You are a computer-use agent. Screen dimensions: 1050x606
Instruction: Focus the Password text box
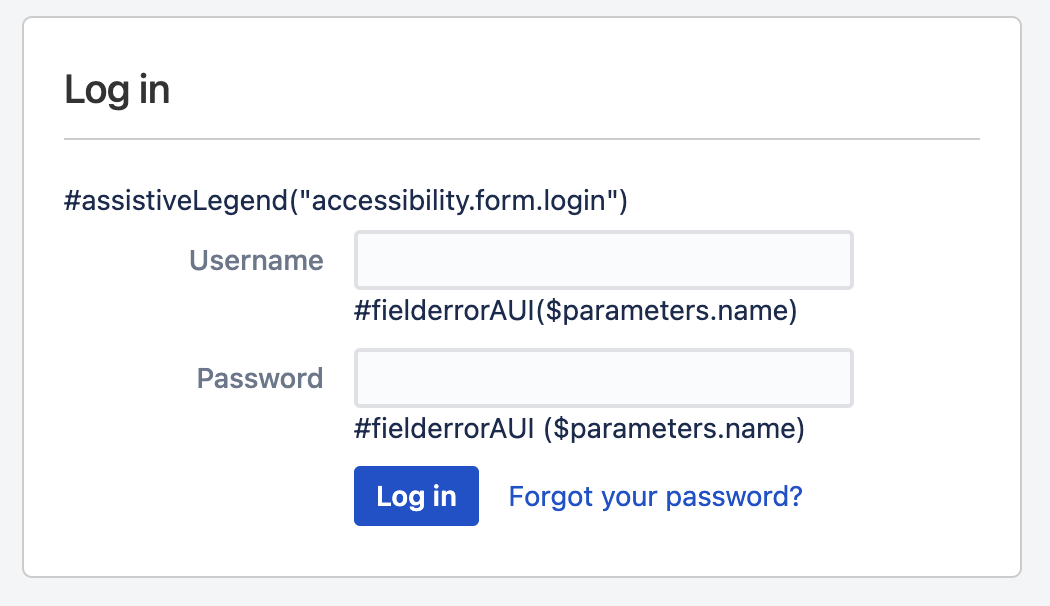tap(603, 378)
